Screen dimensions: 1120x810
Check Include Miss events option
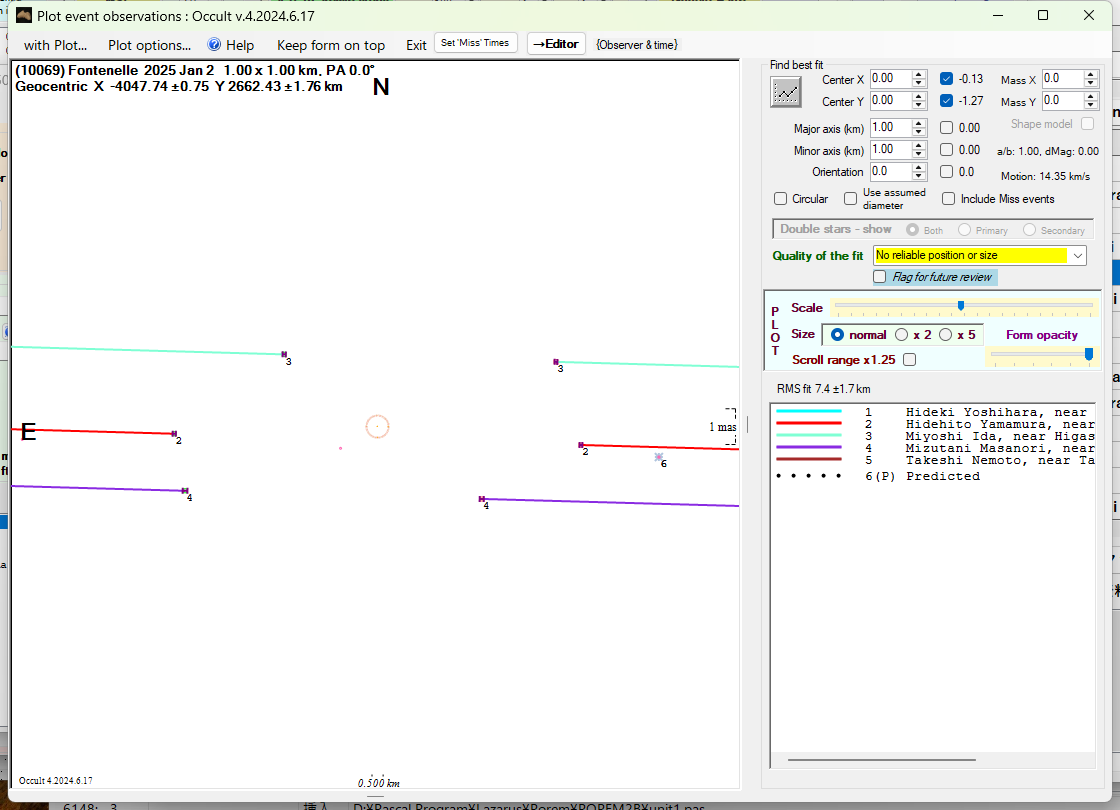click(x=948, y=199)
